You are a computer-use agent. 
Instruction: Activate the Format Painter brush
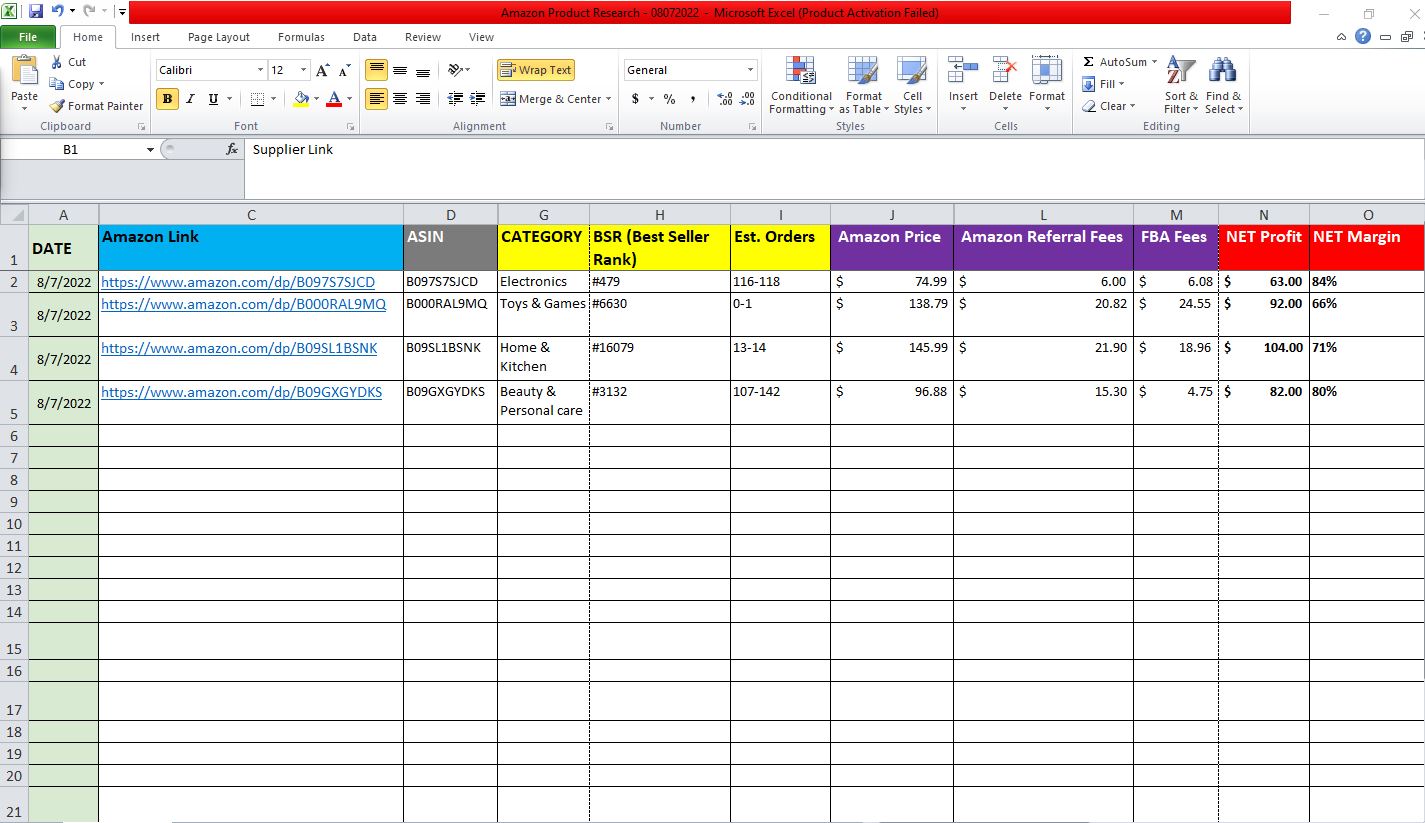pyautogui.click(x=57, y=106)
